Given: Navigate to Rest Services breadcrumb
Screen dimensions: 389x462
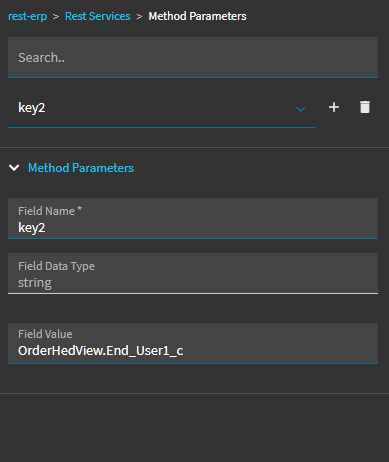Looking at the screenshot, I should [97, 16].
